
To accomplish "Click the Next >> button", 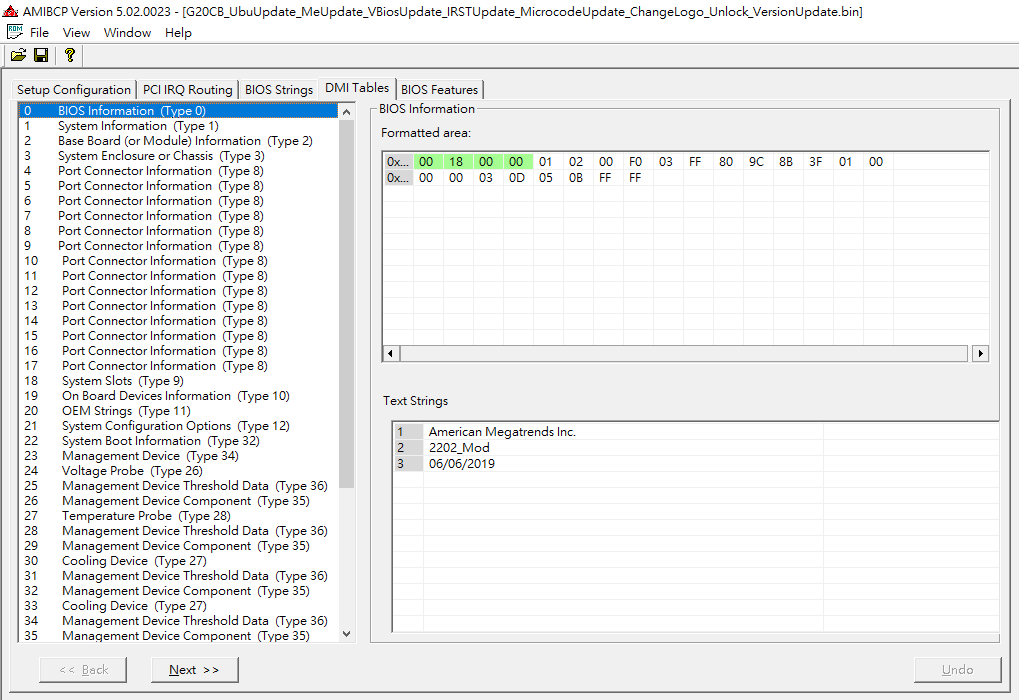I will click(x=194, y=669).
